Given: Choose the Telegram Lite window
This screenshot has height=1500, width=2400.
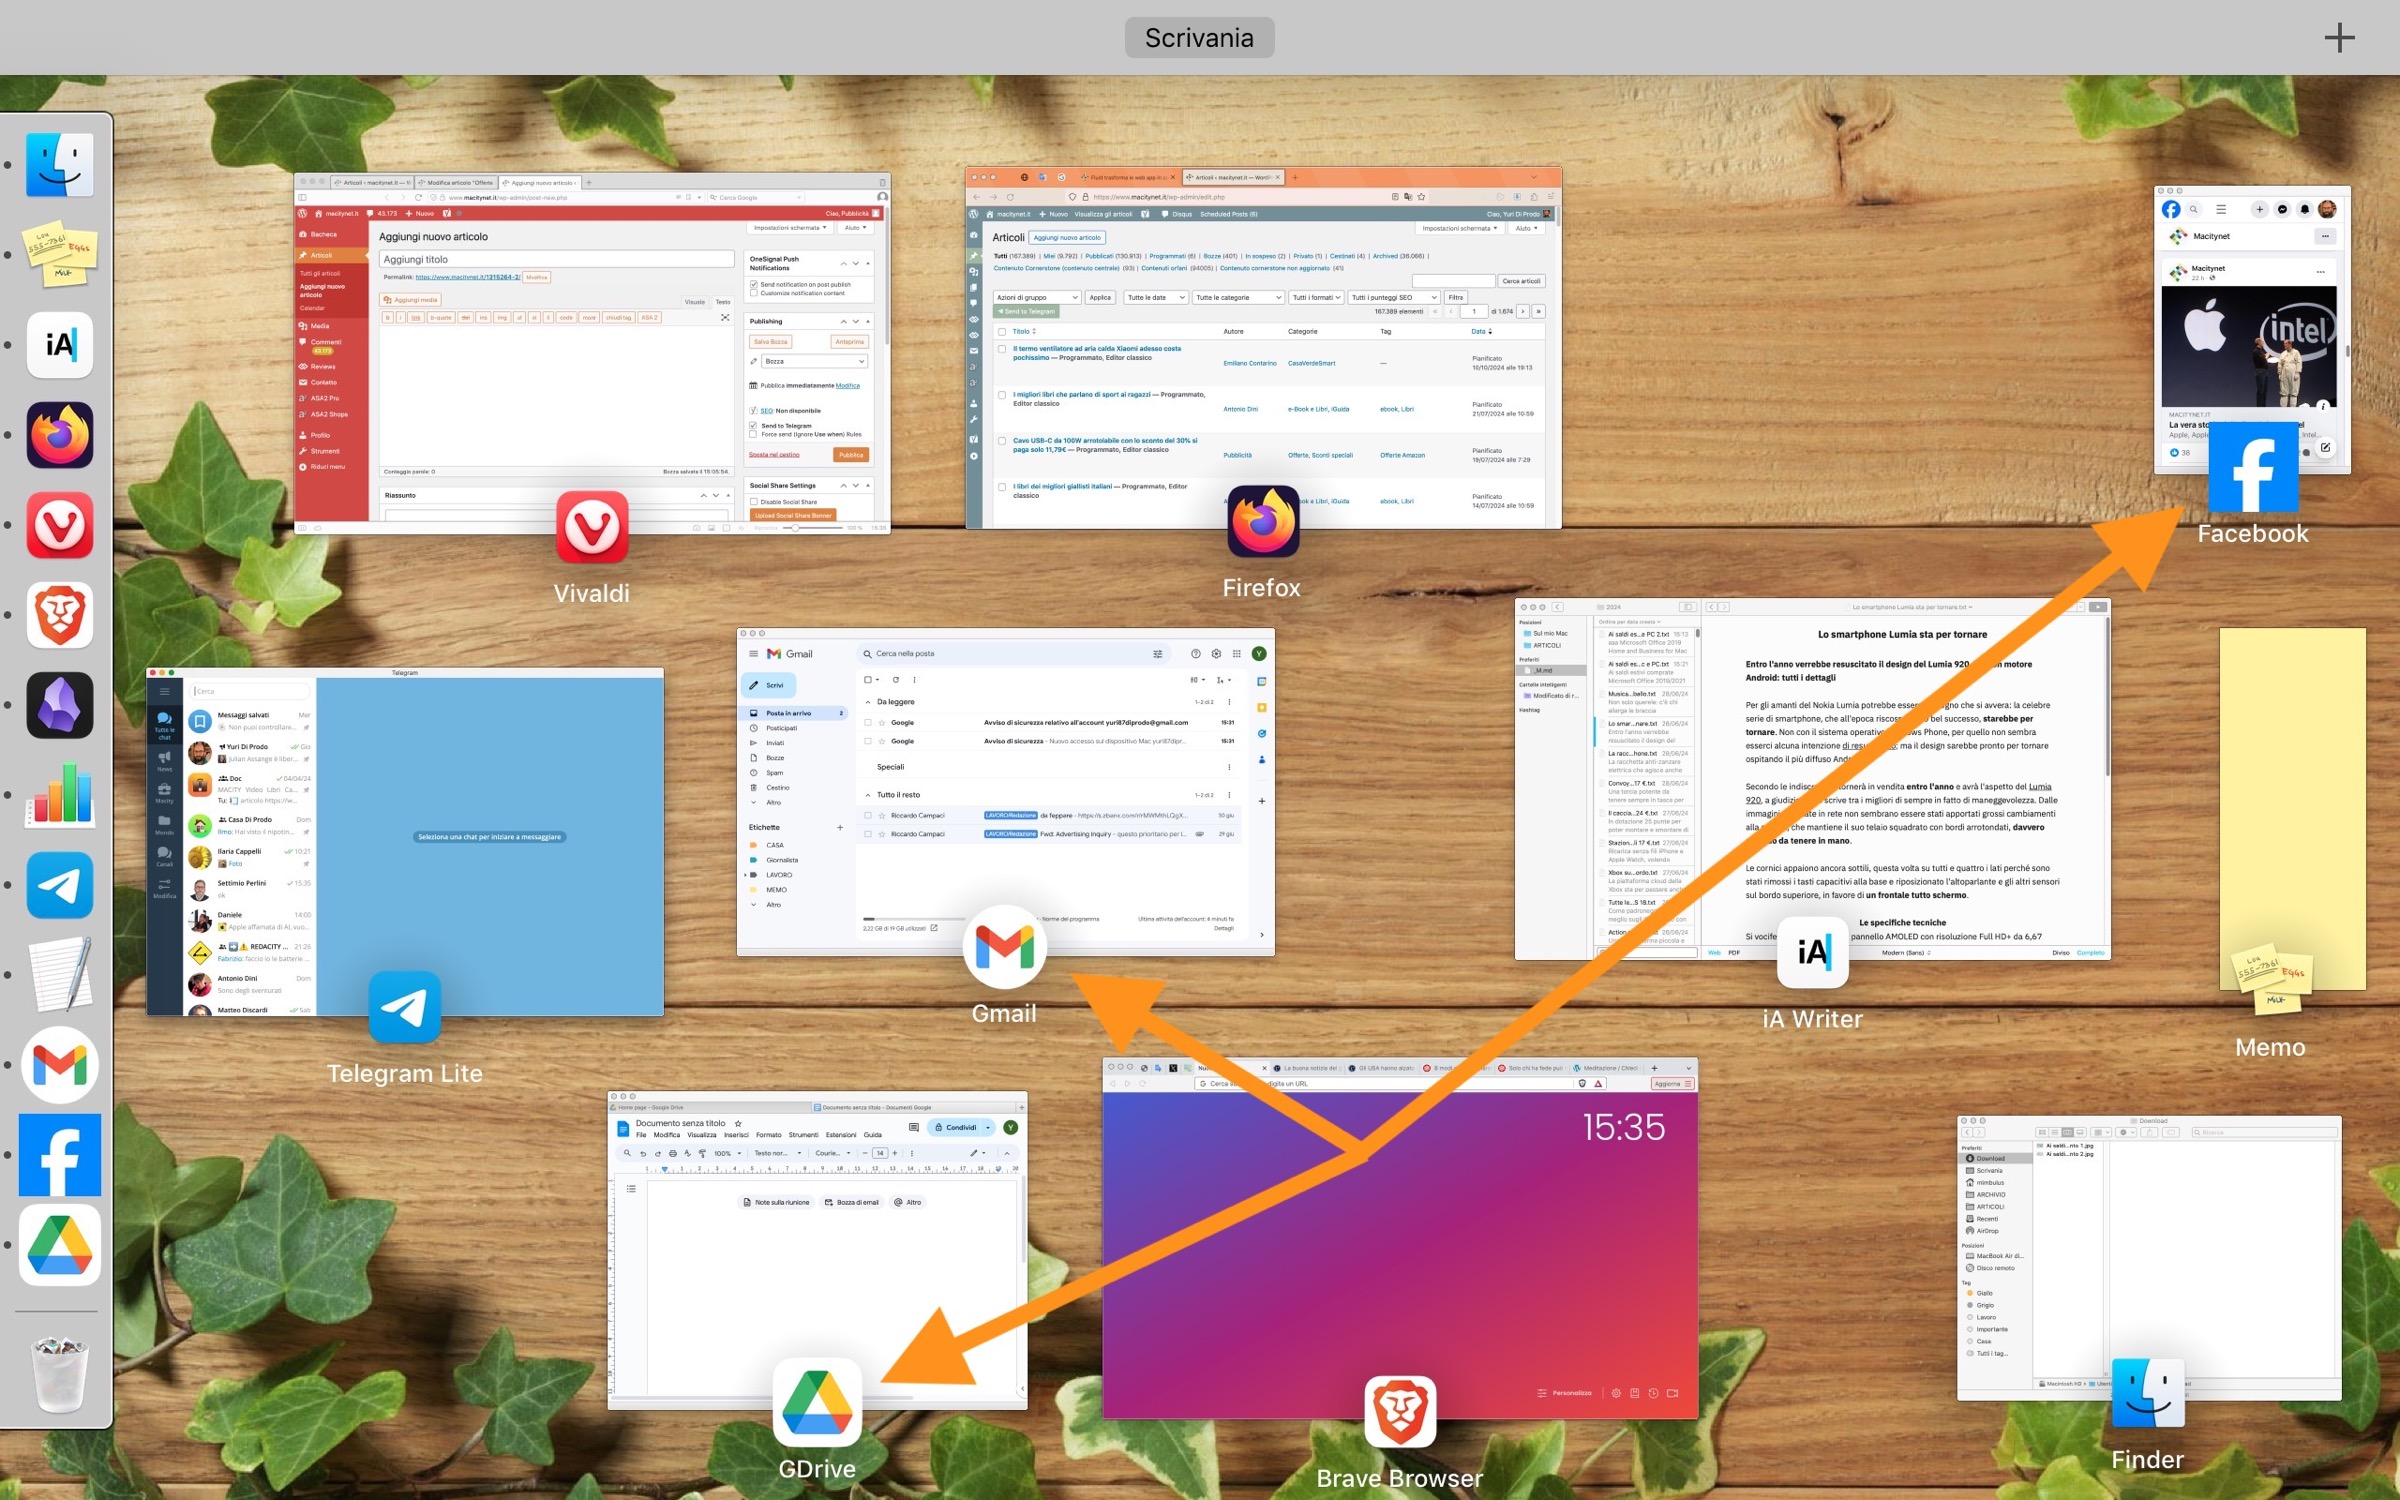Looking at the screenshot, I should point(405,842).
